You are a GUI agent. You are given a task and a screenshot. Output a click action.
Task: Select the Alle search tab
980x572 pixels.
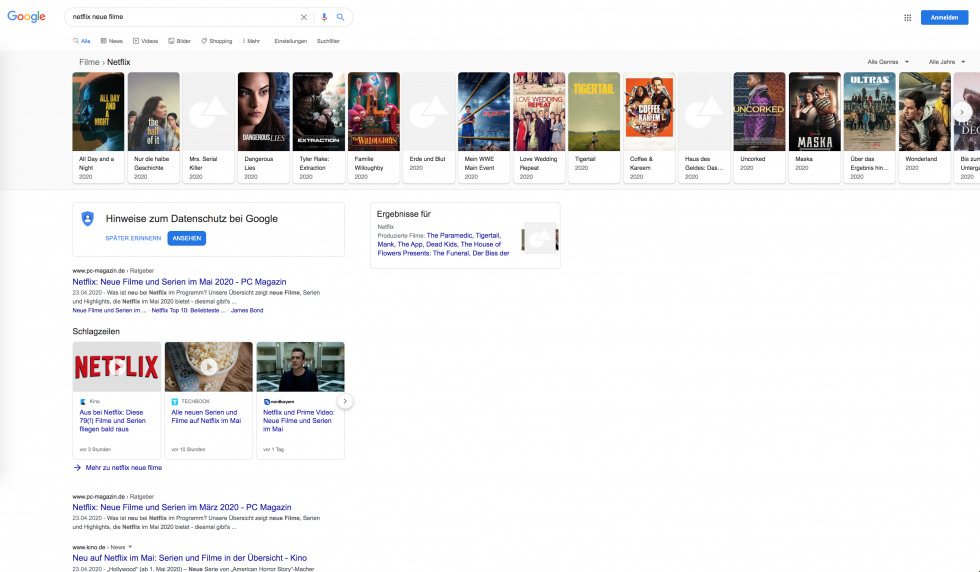82,41
